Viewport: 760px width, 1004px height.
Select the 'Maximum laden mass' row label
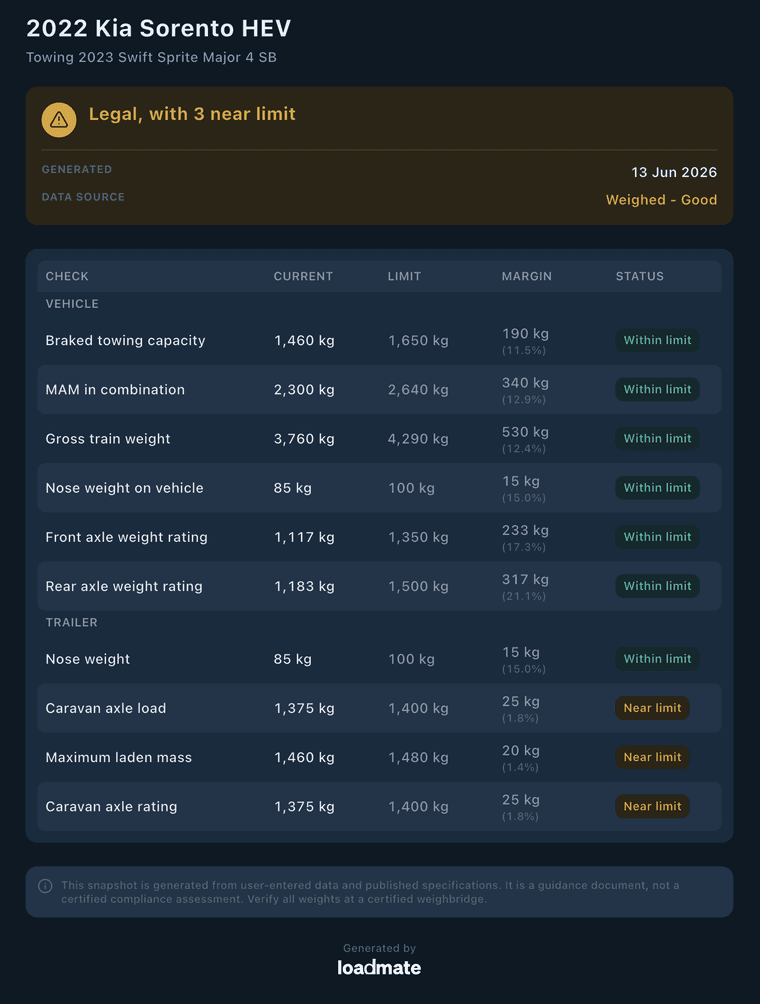click(x=118, y=757)
